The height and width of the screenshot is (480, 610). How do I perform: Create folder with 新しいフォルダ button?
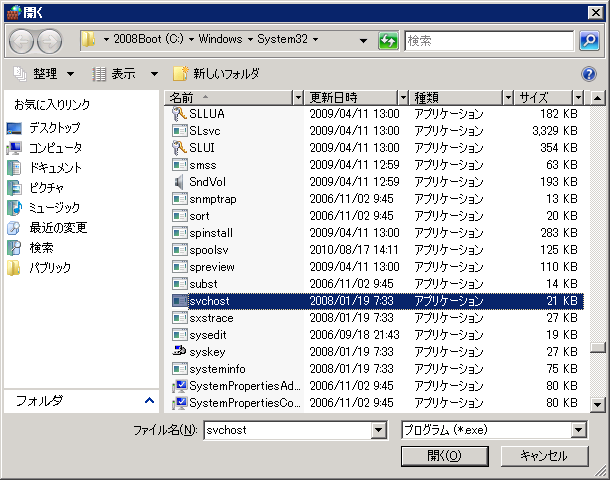tap(216, 74)
